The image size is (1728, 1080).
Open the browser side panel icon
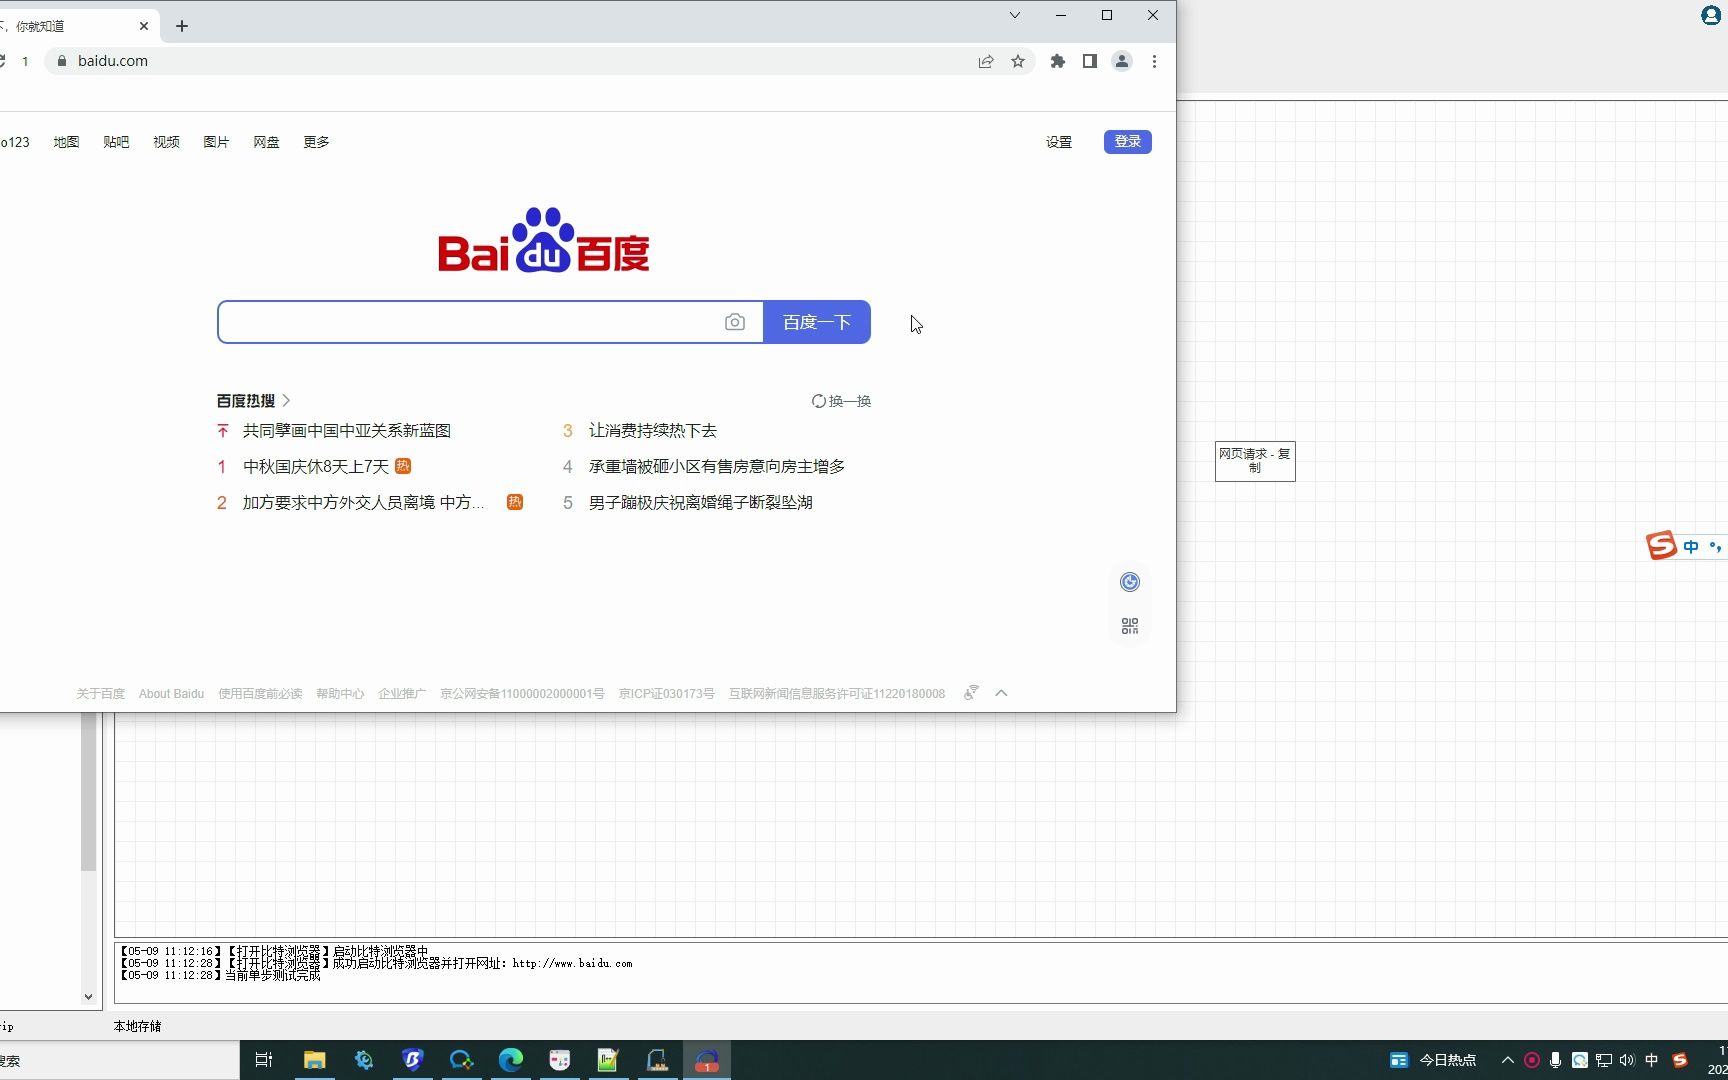pos(1090,61)
